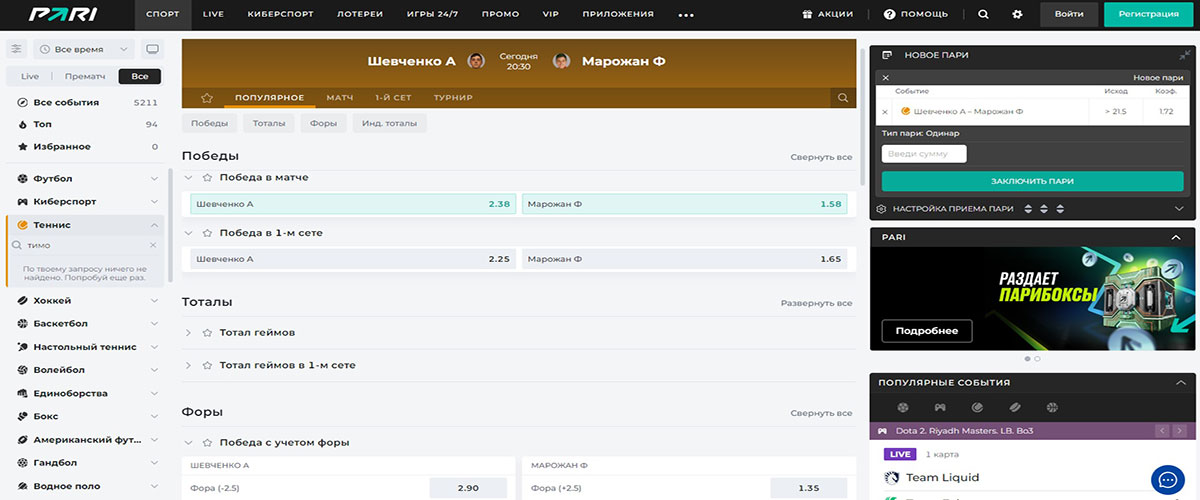1200x500 pixels.
Task: Toggle Марожан Ф match win odds 1.58
Action: 685,204
